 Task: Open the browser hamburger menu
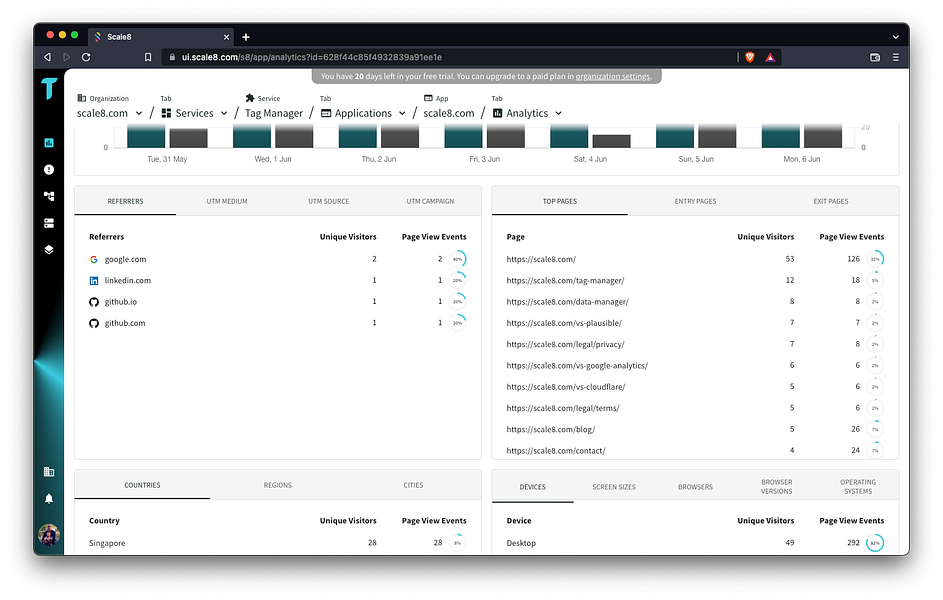[x=895, y=57]
